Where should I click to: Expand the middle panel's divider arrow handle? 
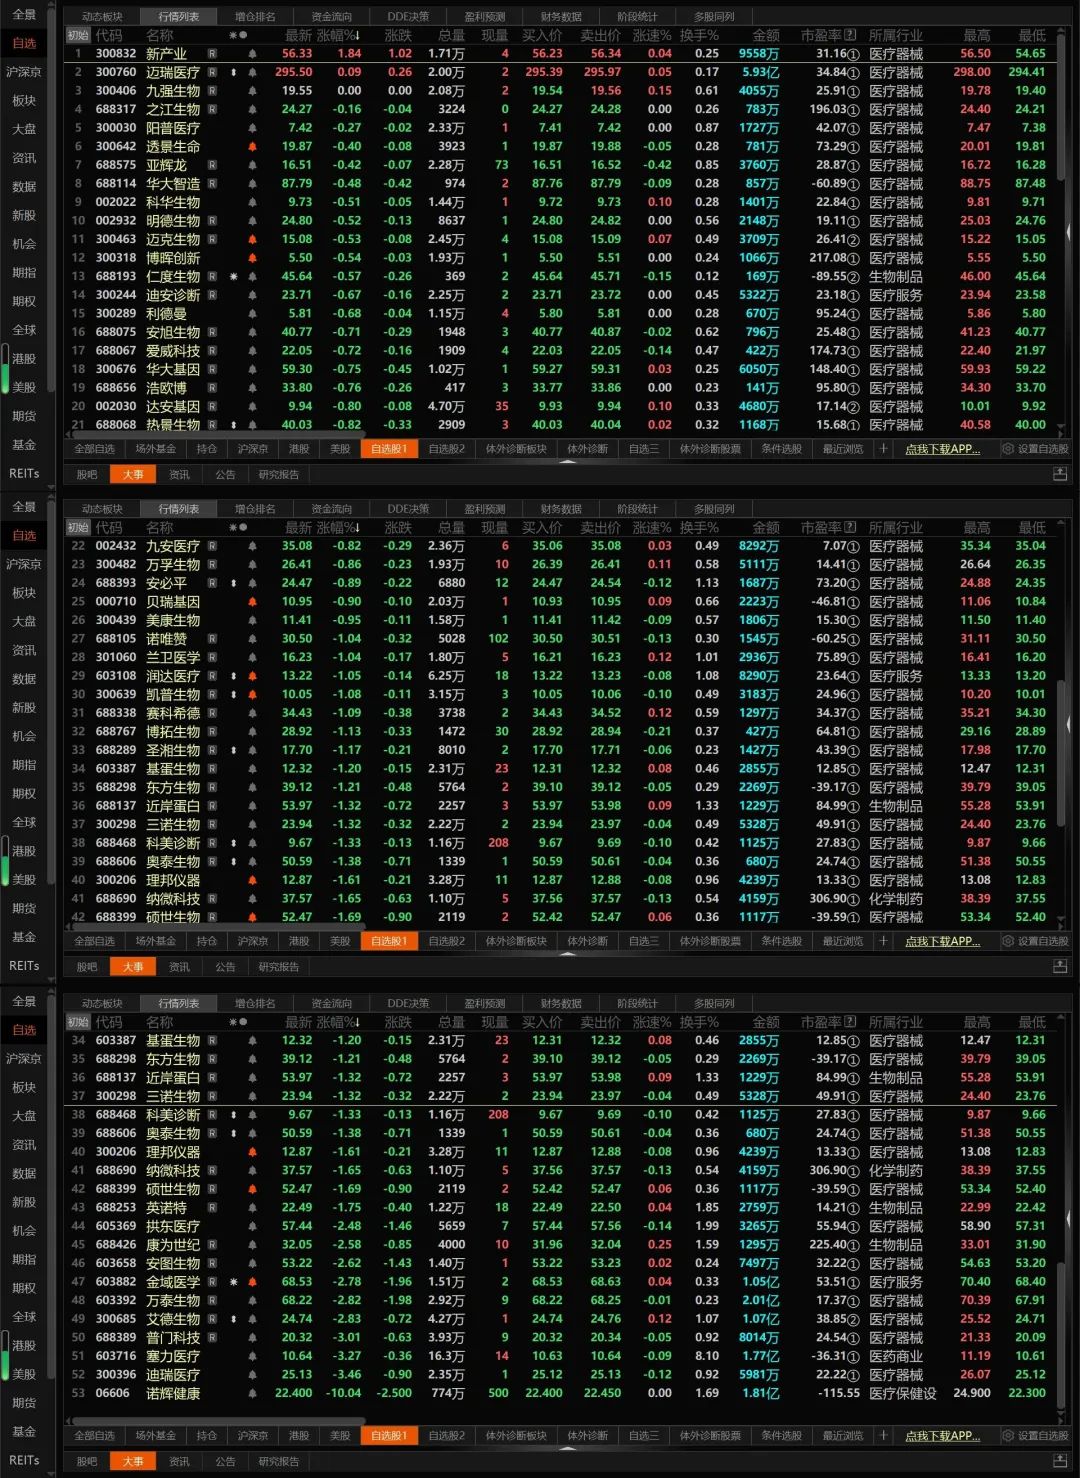point(567,954)
